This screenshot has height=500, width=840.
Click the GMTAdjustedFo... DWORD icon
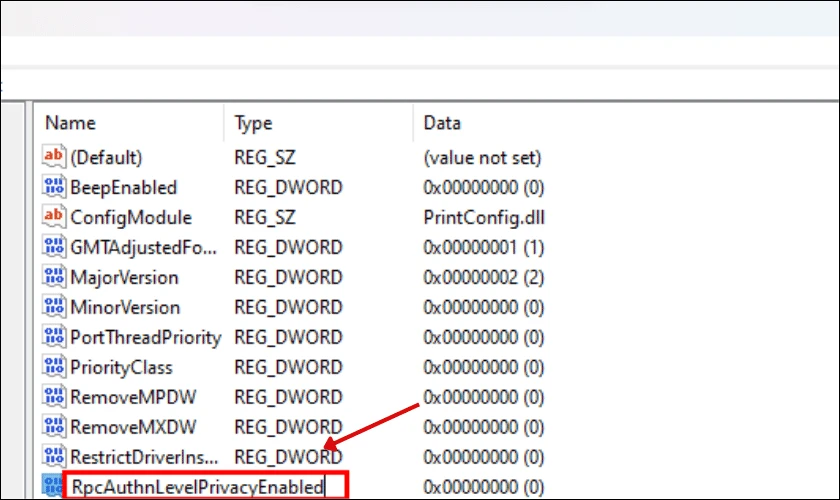point(54,247)
